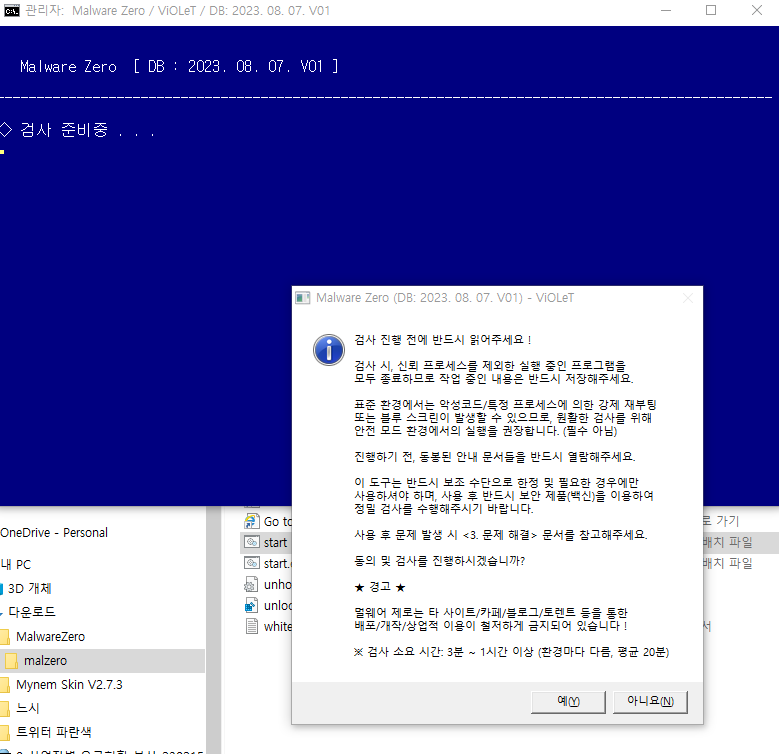Select the 'Go to' shortcut file icon
Screen dimensions: 779x754
[252, 521]
